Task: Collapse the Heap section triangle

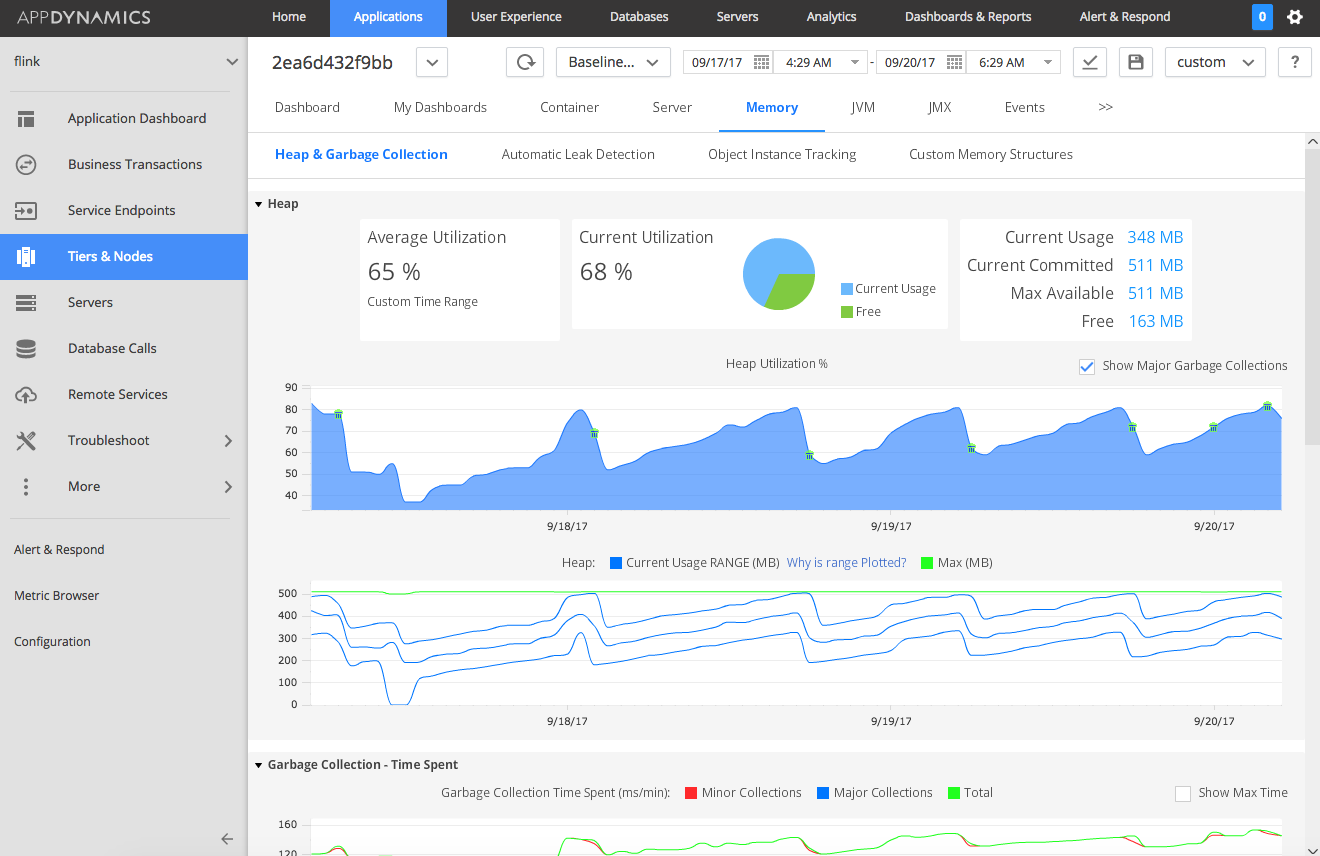Action: [258, 204]
